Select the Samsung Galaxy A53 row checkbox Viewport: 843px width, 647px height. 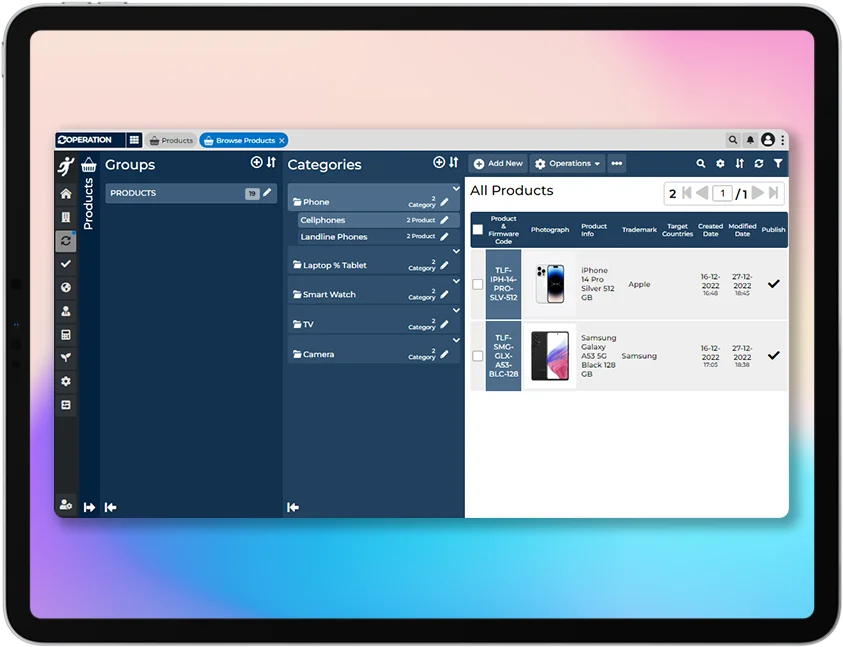477,356
